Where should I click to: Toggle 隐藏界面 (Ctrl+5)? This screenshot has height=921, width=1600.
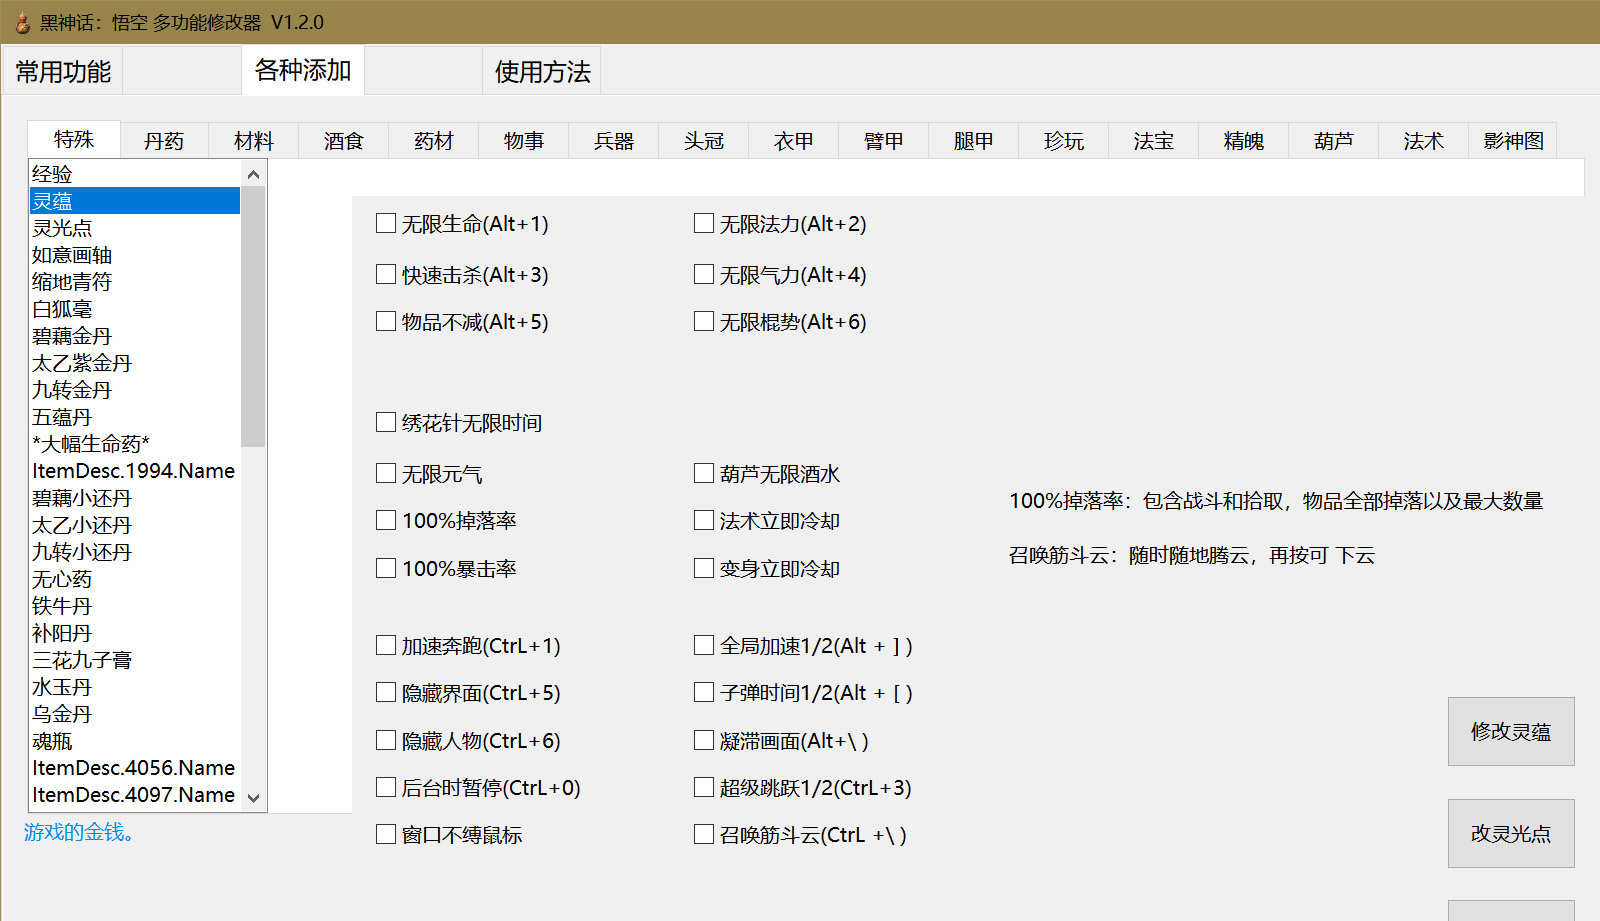[386, 692]
